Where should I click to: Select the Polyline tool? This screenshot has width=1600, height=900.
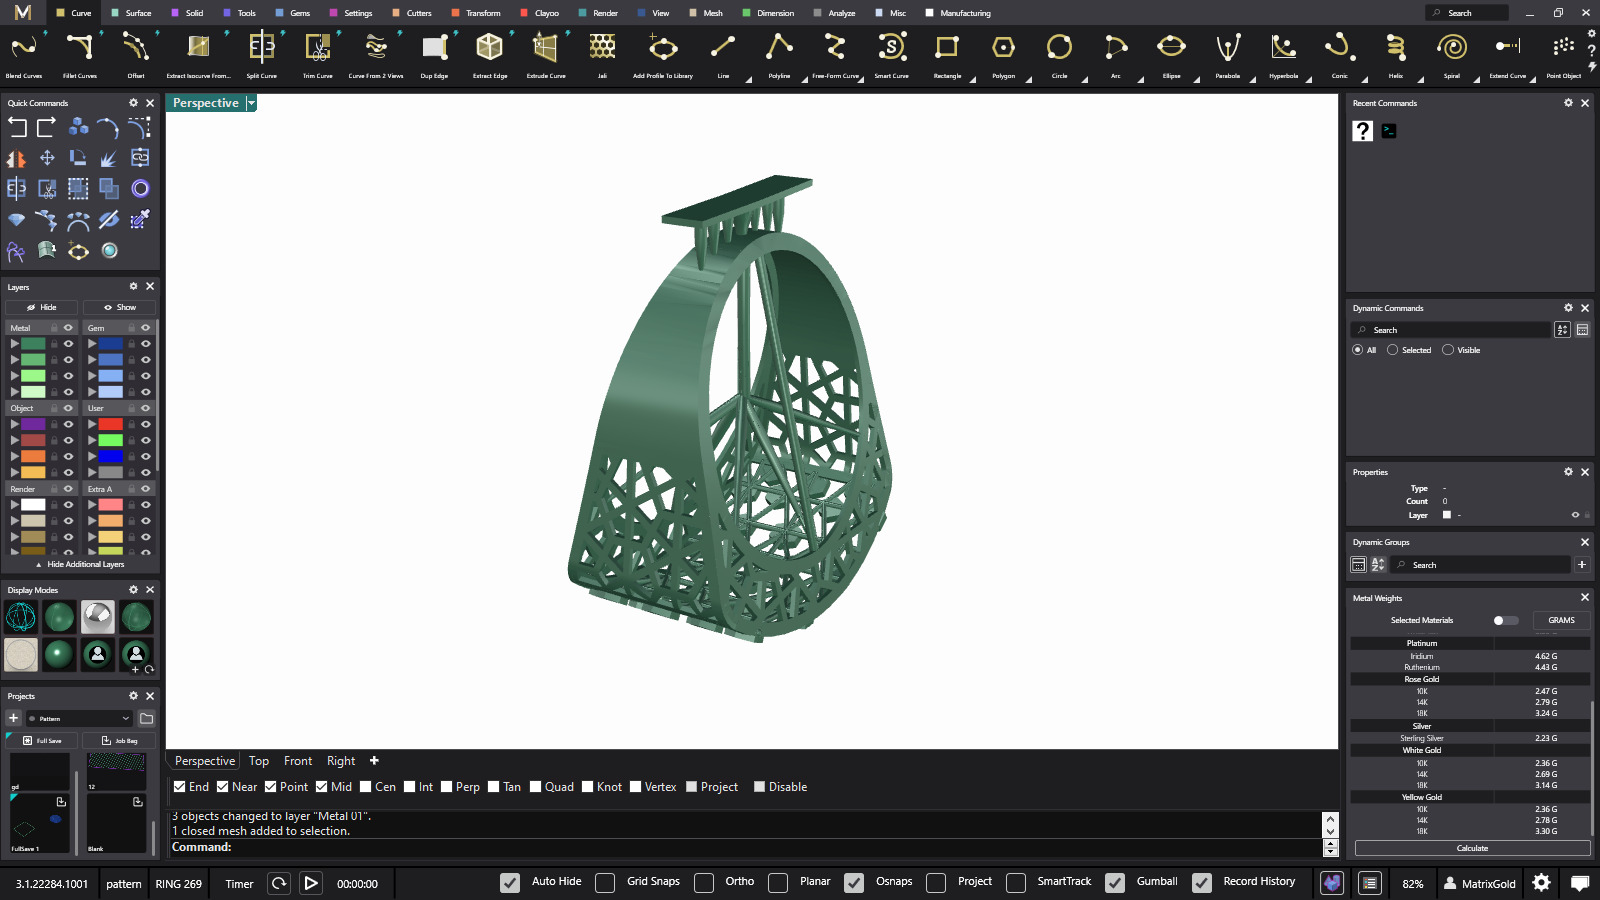tap(779, 54)
